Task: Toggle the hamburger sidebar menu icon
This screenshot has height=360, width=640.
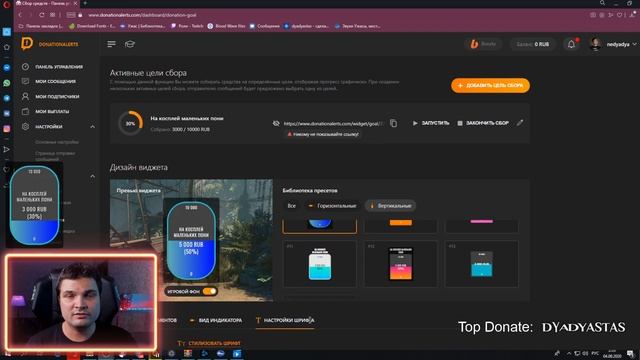Action: (x=111, y=44)
